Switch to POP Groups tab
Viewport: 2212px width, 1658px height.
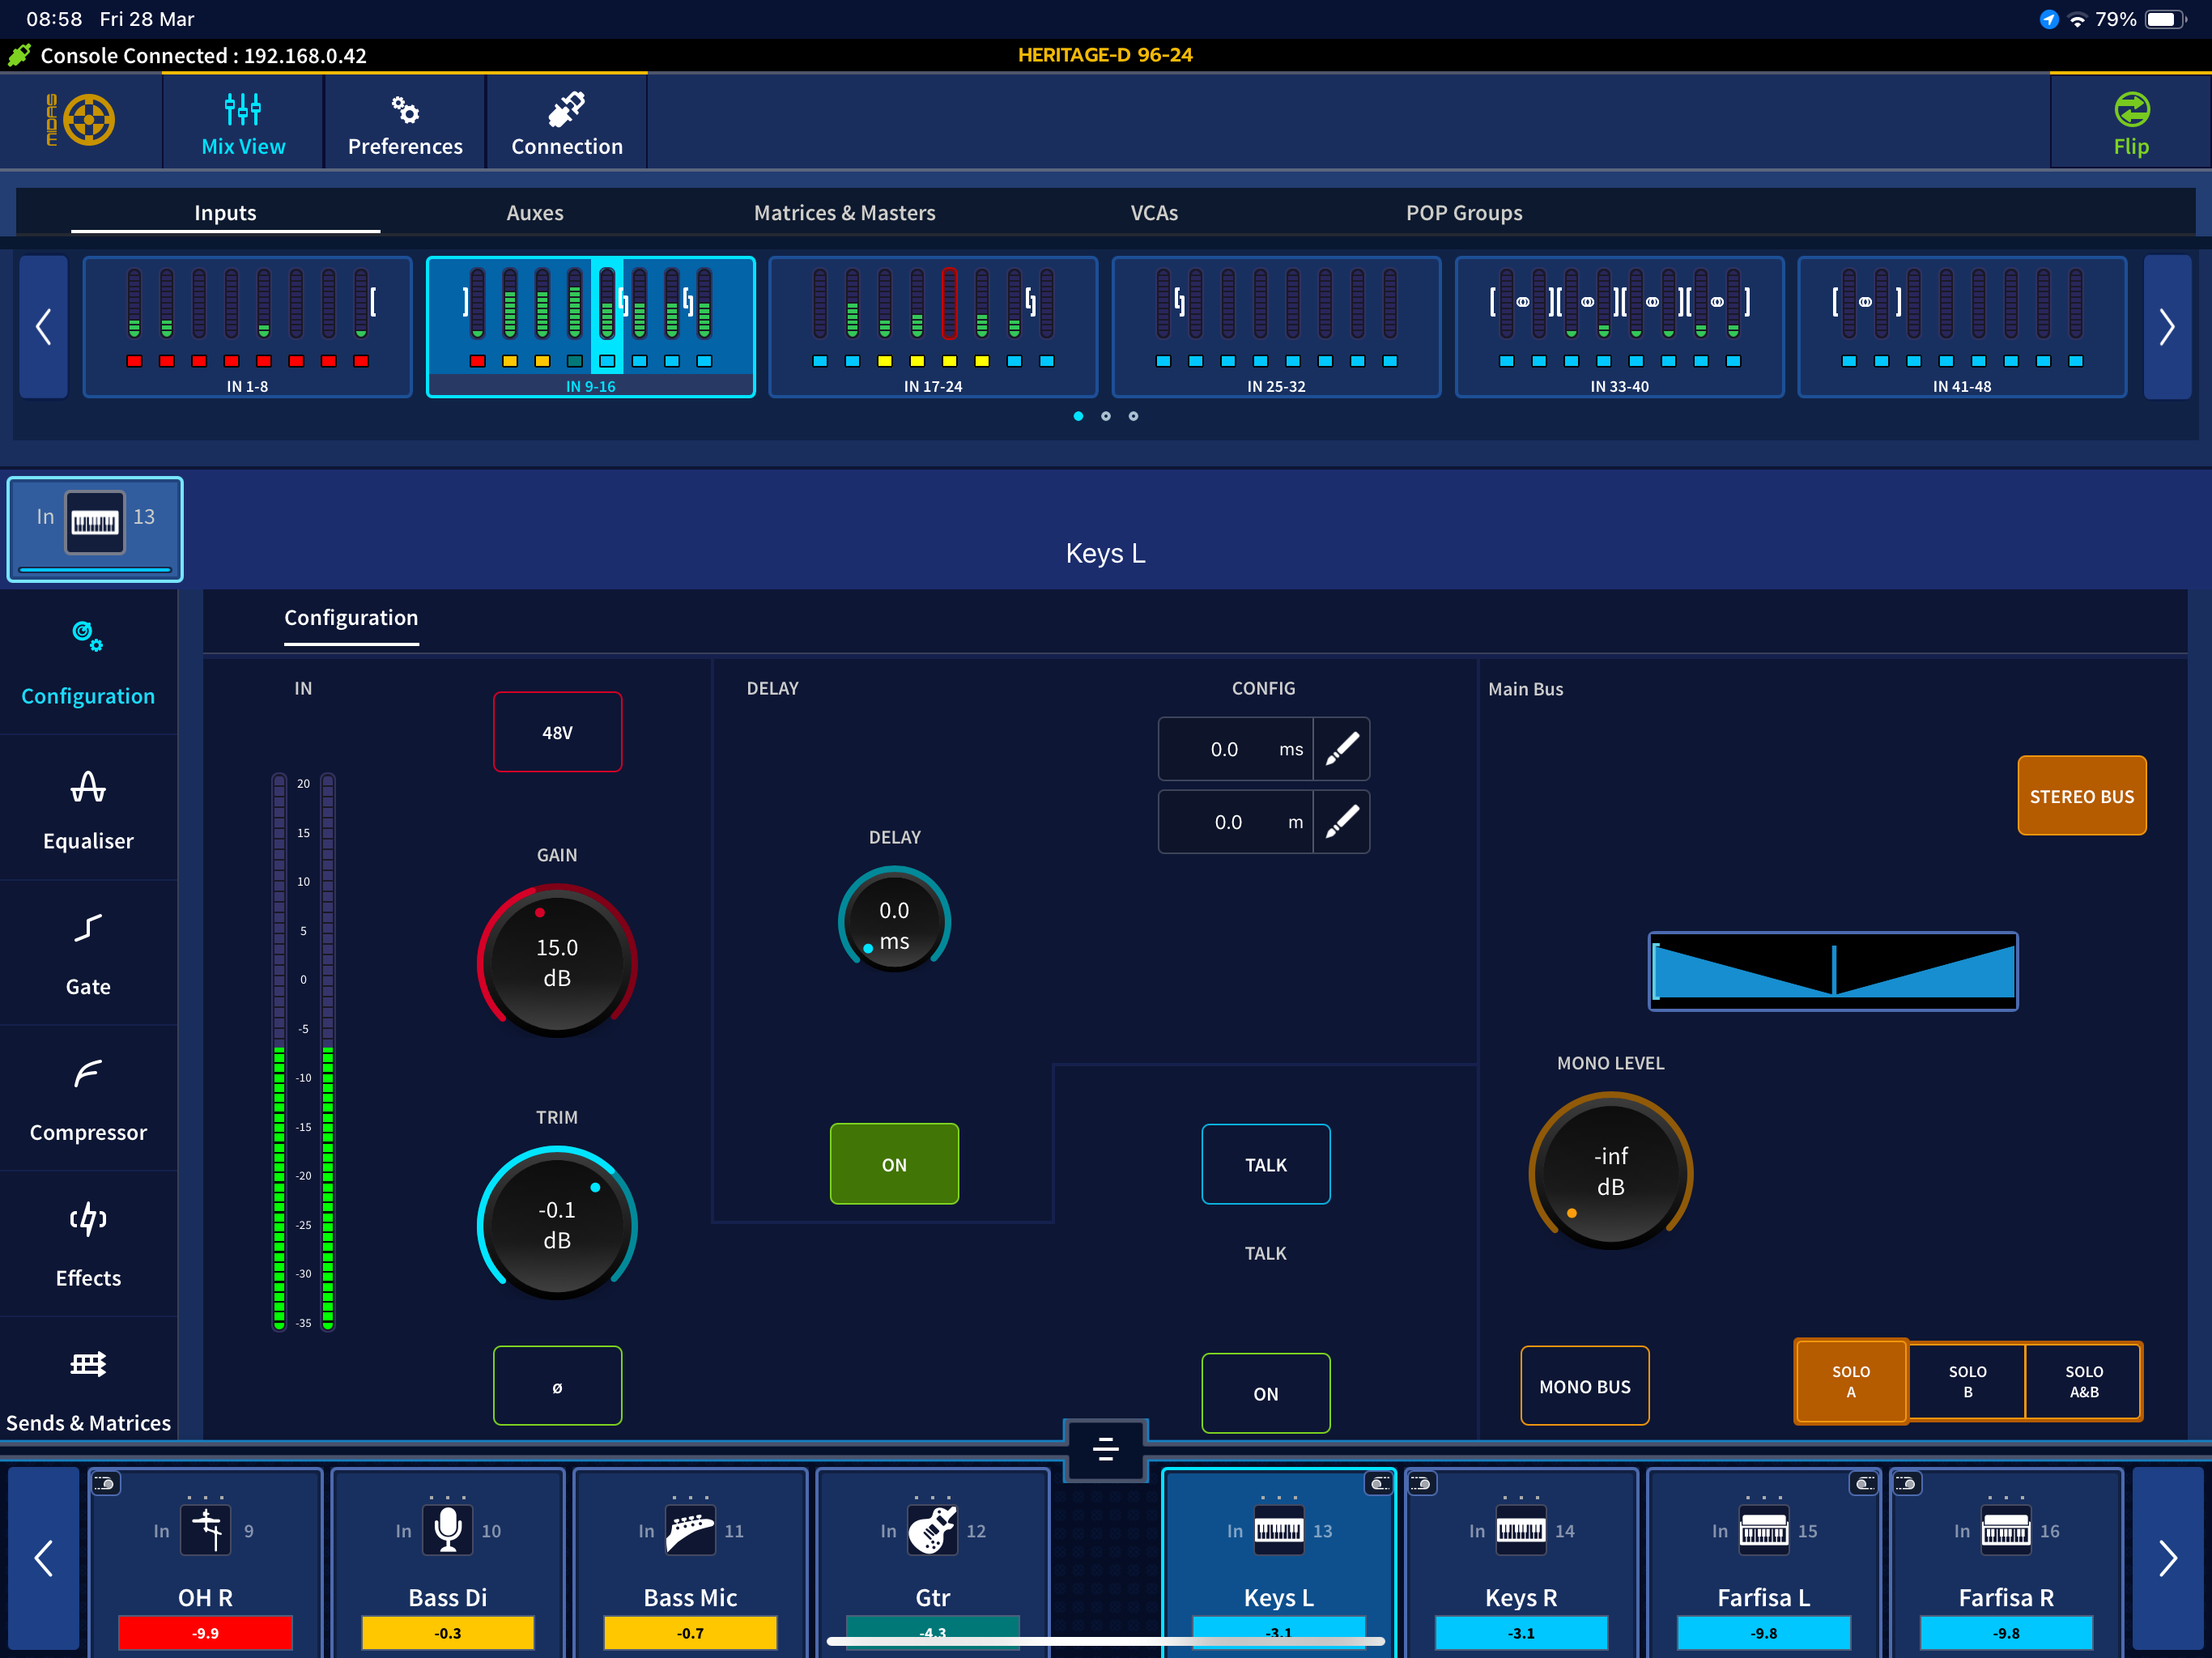click(1464, 212)
